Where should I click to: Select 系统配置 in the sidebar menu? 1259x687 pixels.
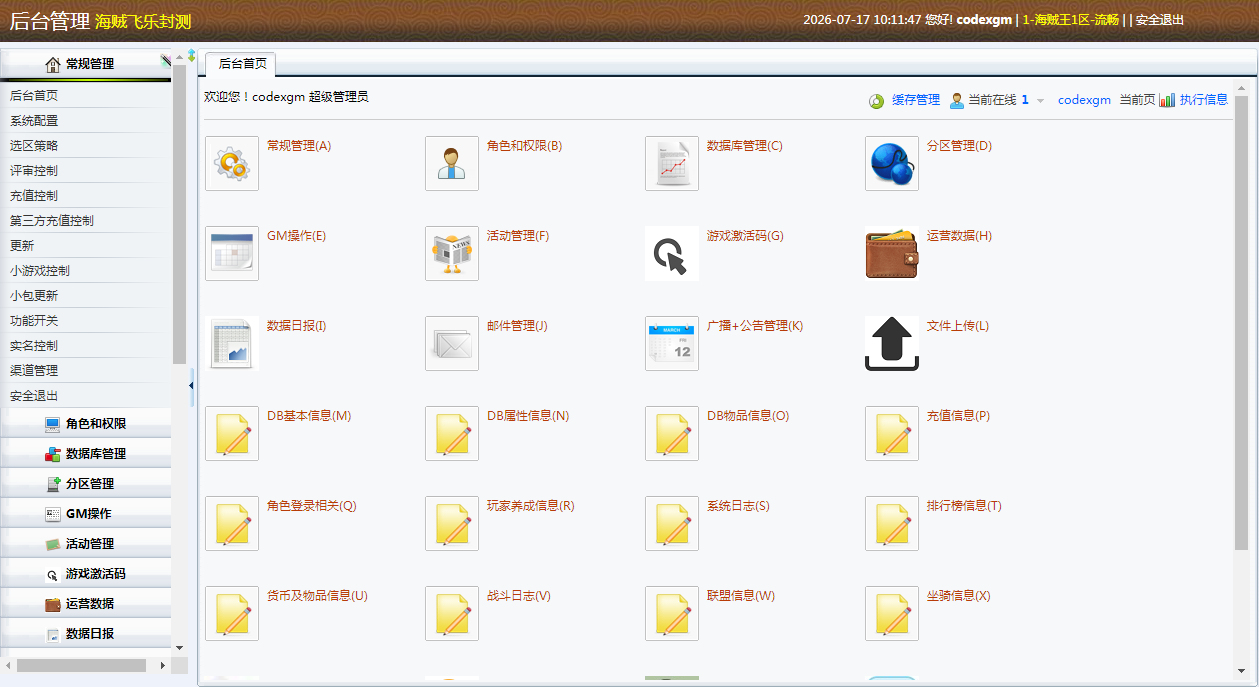coord(34,120)
